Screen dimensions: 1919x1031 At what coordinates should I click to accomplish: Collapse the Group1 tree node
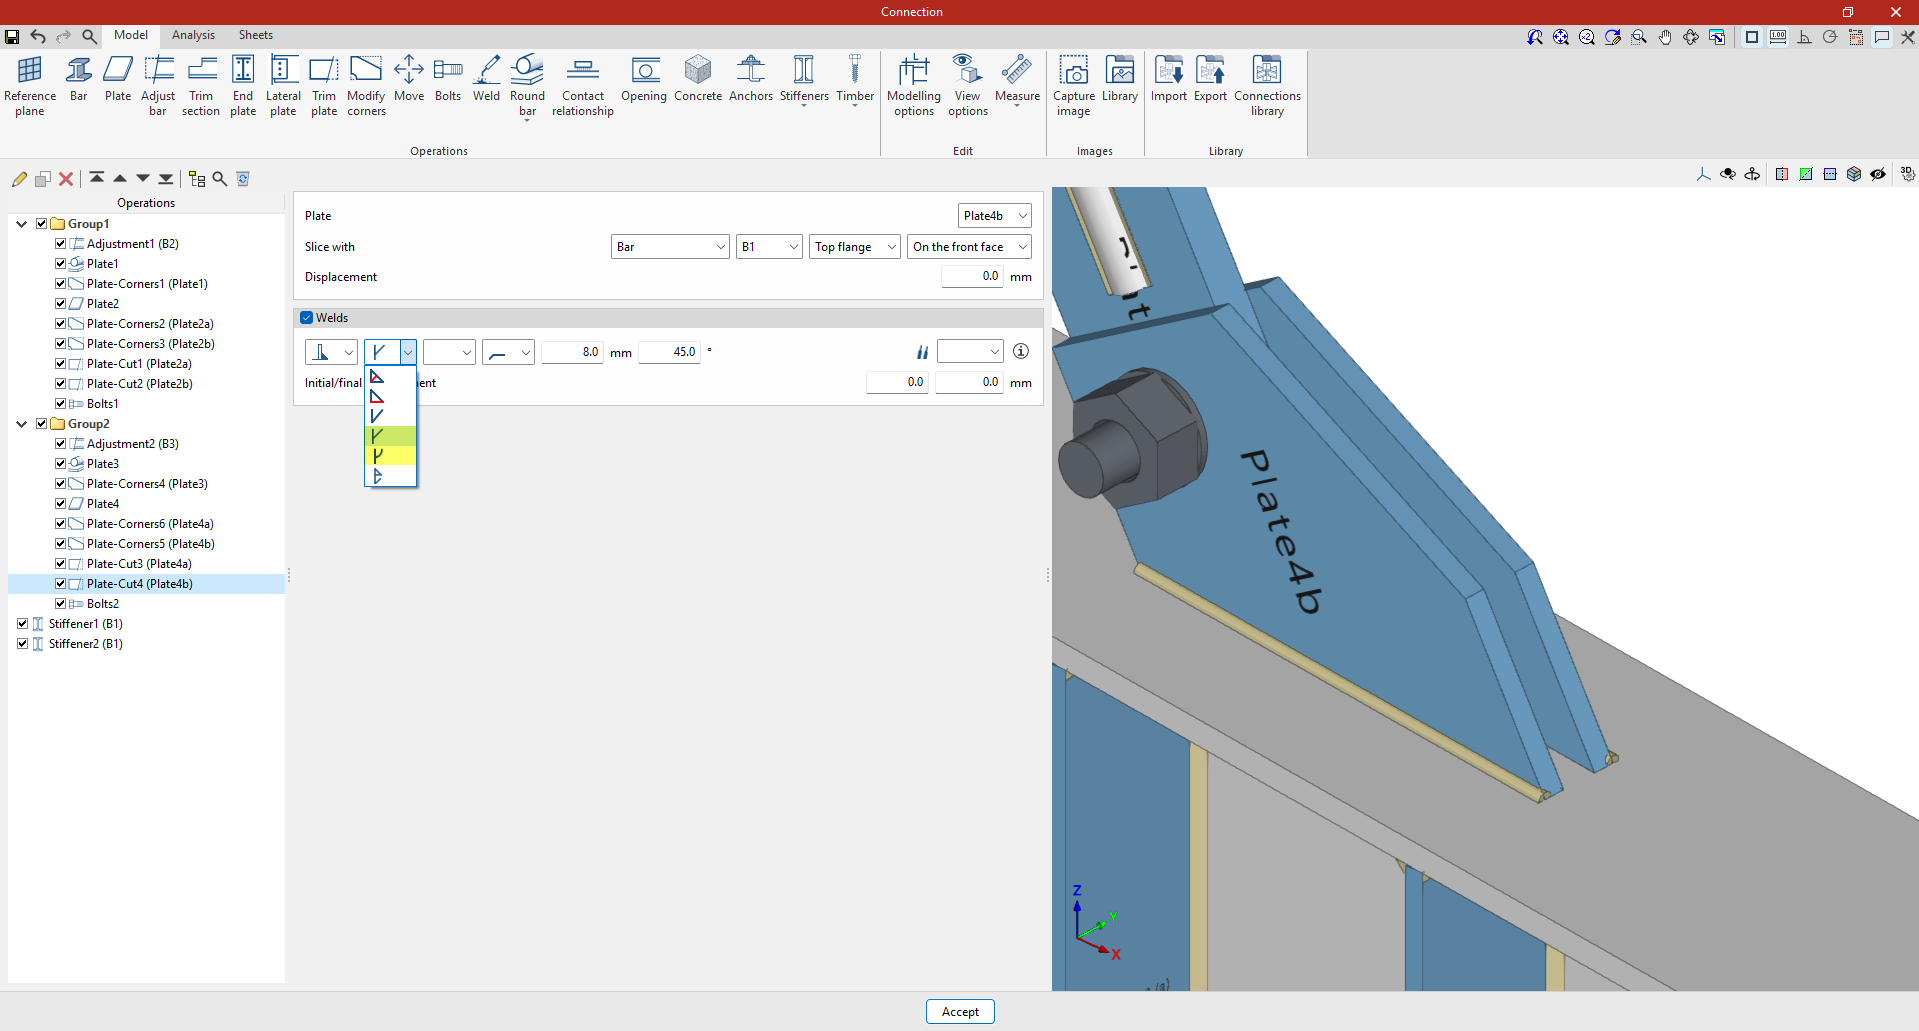pyautogui.click(x=22, y=224)
